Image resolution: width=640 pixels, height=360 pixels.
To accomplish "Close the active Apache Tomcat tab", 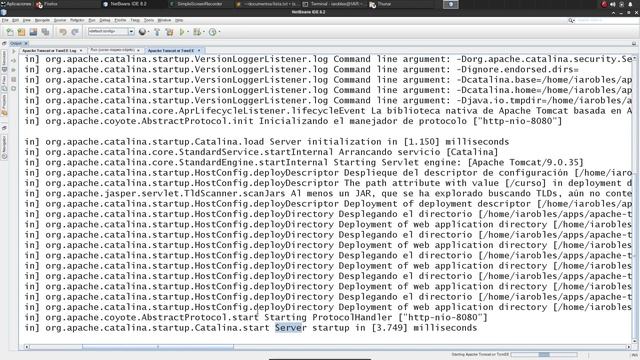I will 199,51.
